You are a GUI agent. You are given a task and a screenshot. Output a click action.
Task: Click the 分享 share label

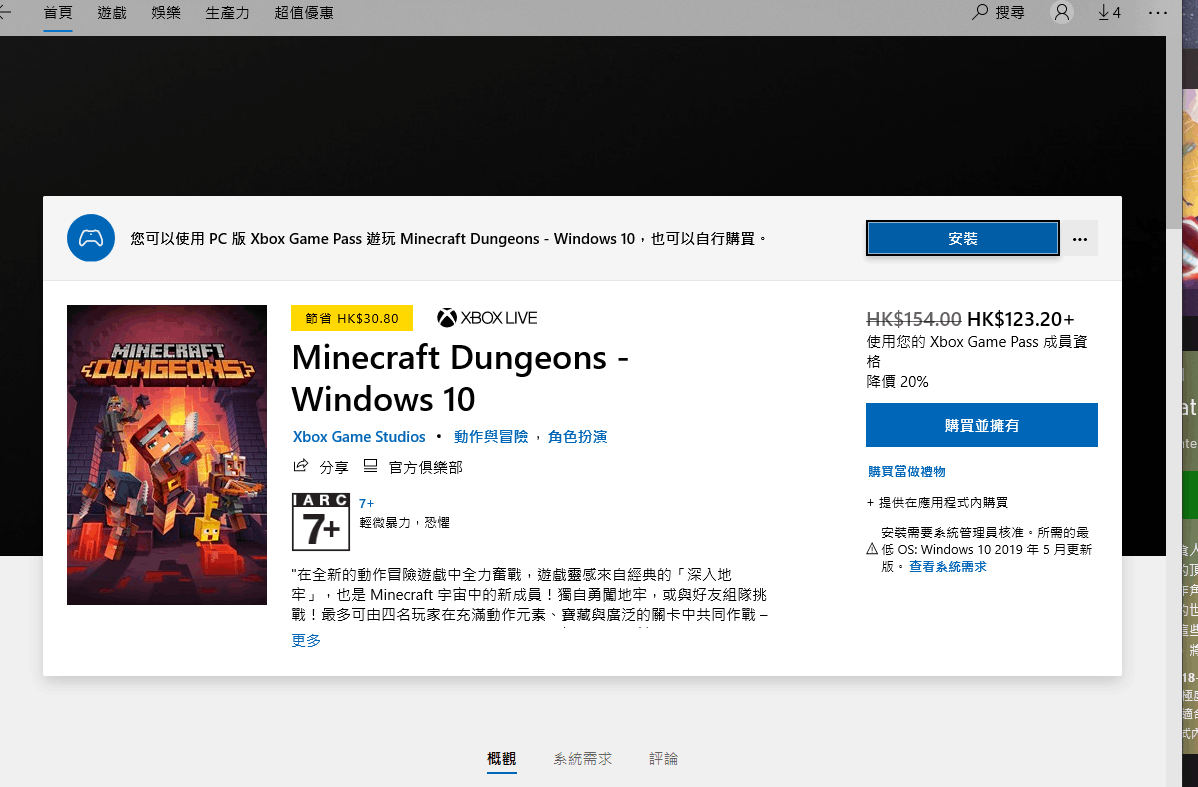(334, 467)
